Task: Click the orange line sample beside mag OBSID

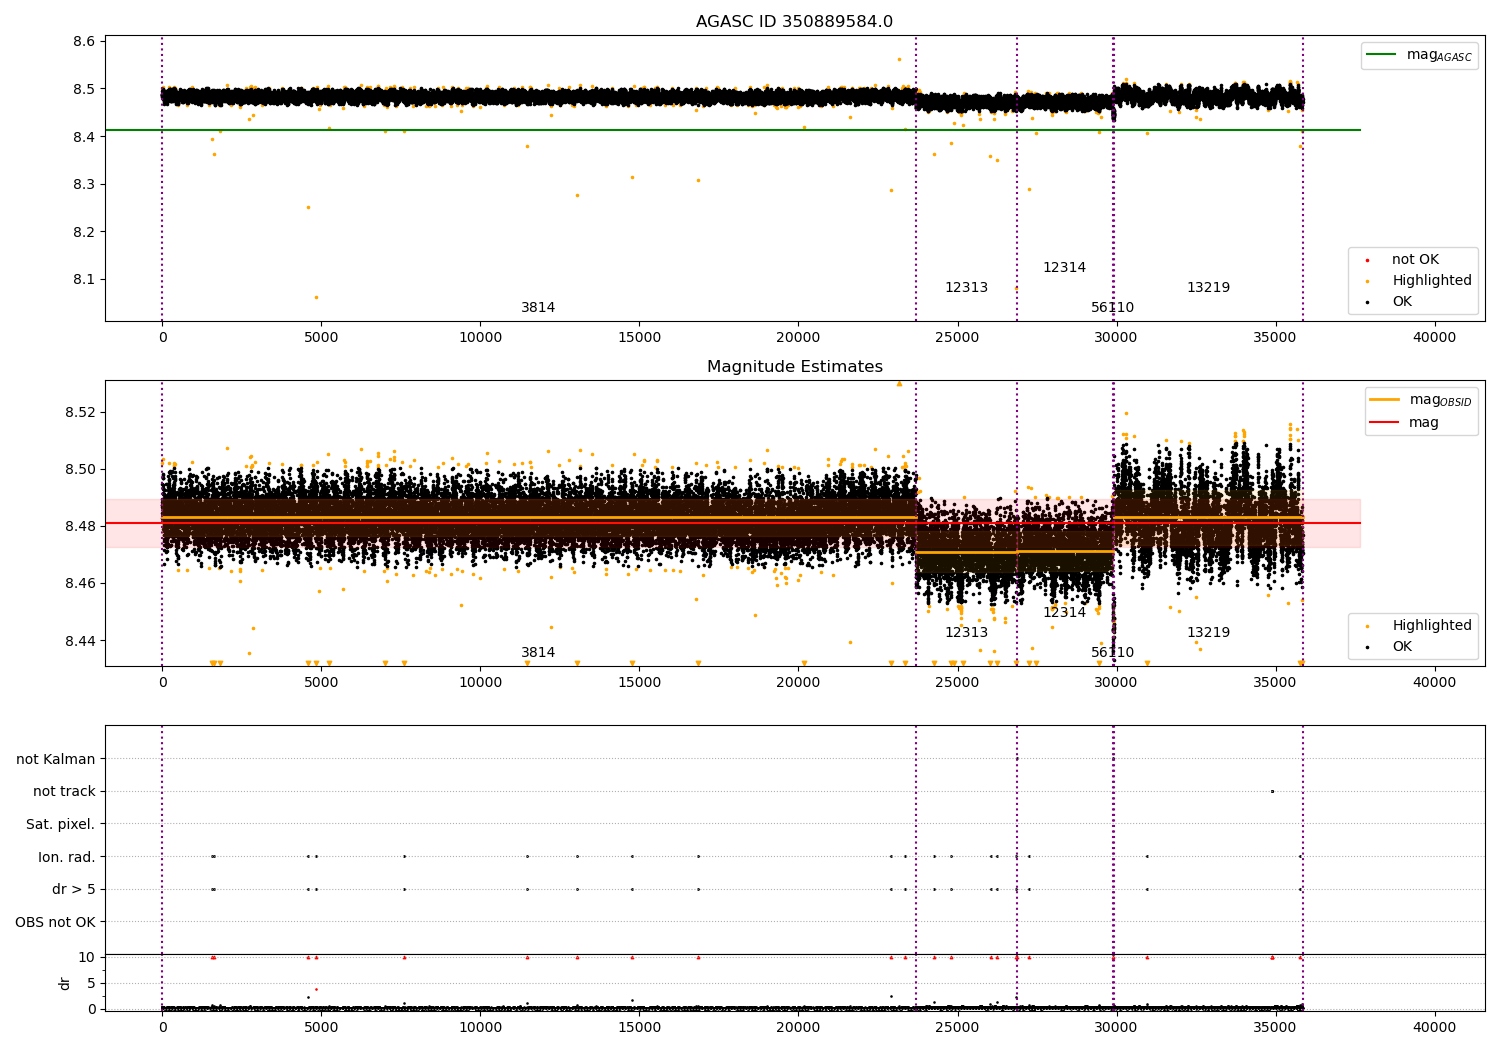Action: 1385,400
